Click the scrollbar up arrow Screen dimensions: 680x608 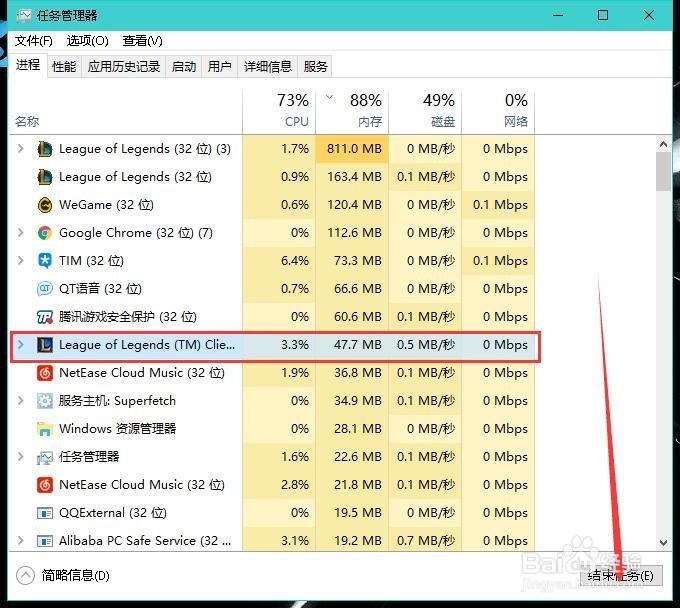pos(663,144)
